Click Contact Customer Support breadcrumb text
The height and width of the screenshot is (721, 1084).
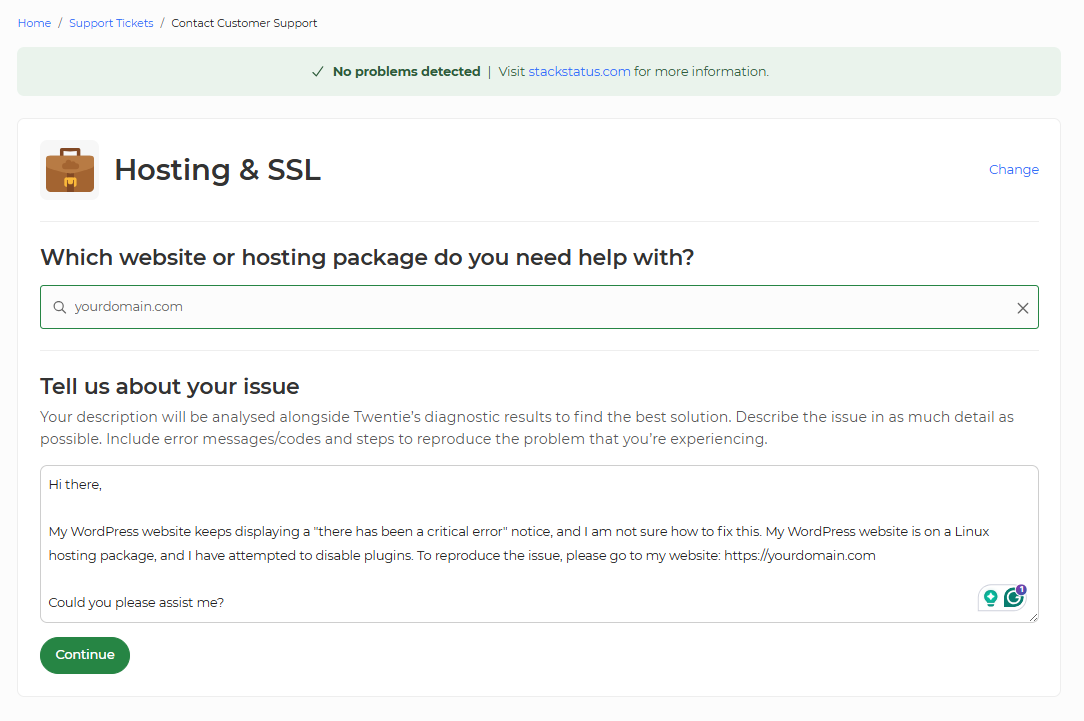pyautogui.click(x=244, y=23)
